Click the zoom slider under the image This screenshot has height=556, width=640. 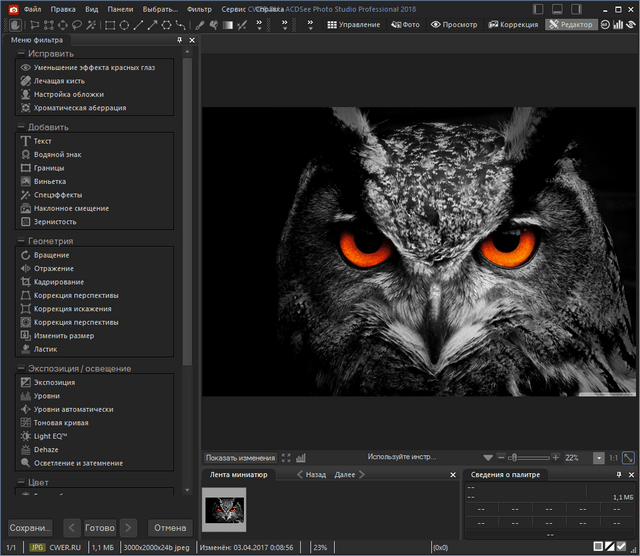pyautogui.click(x=529, y=457)
